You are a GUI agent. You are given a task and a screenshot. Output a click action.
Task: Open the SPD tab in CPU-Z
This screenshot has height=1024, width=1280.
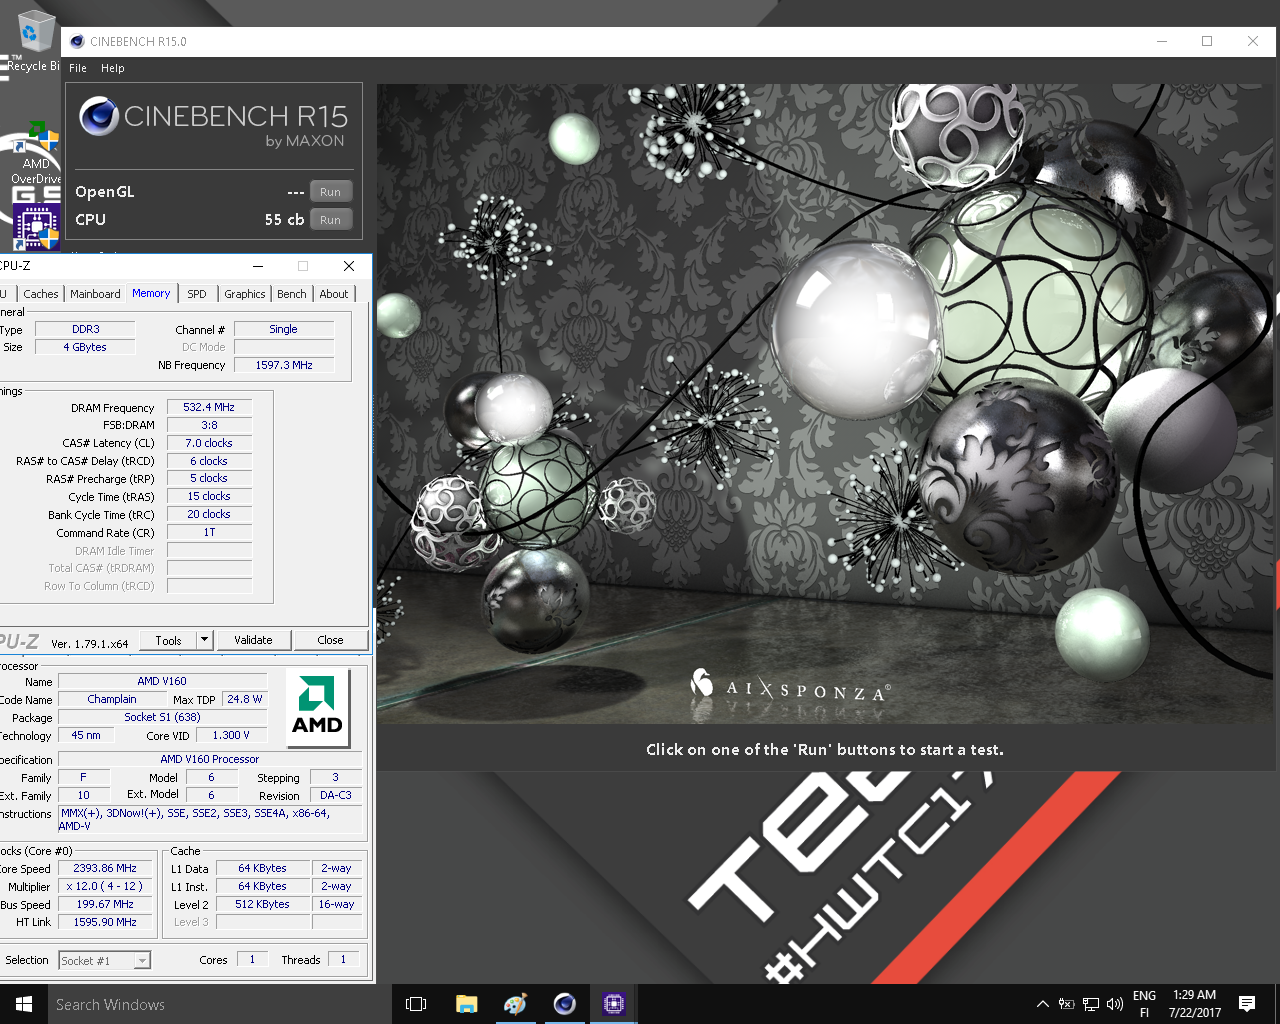[x=197, y=294]
